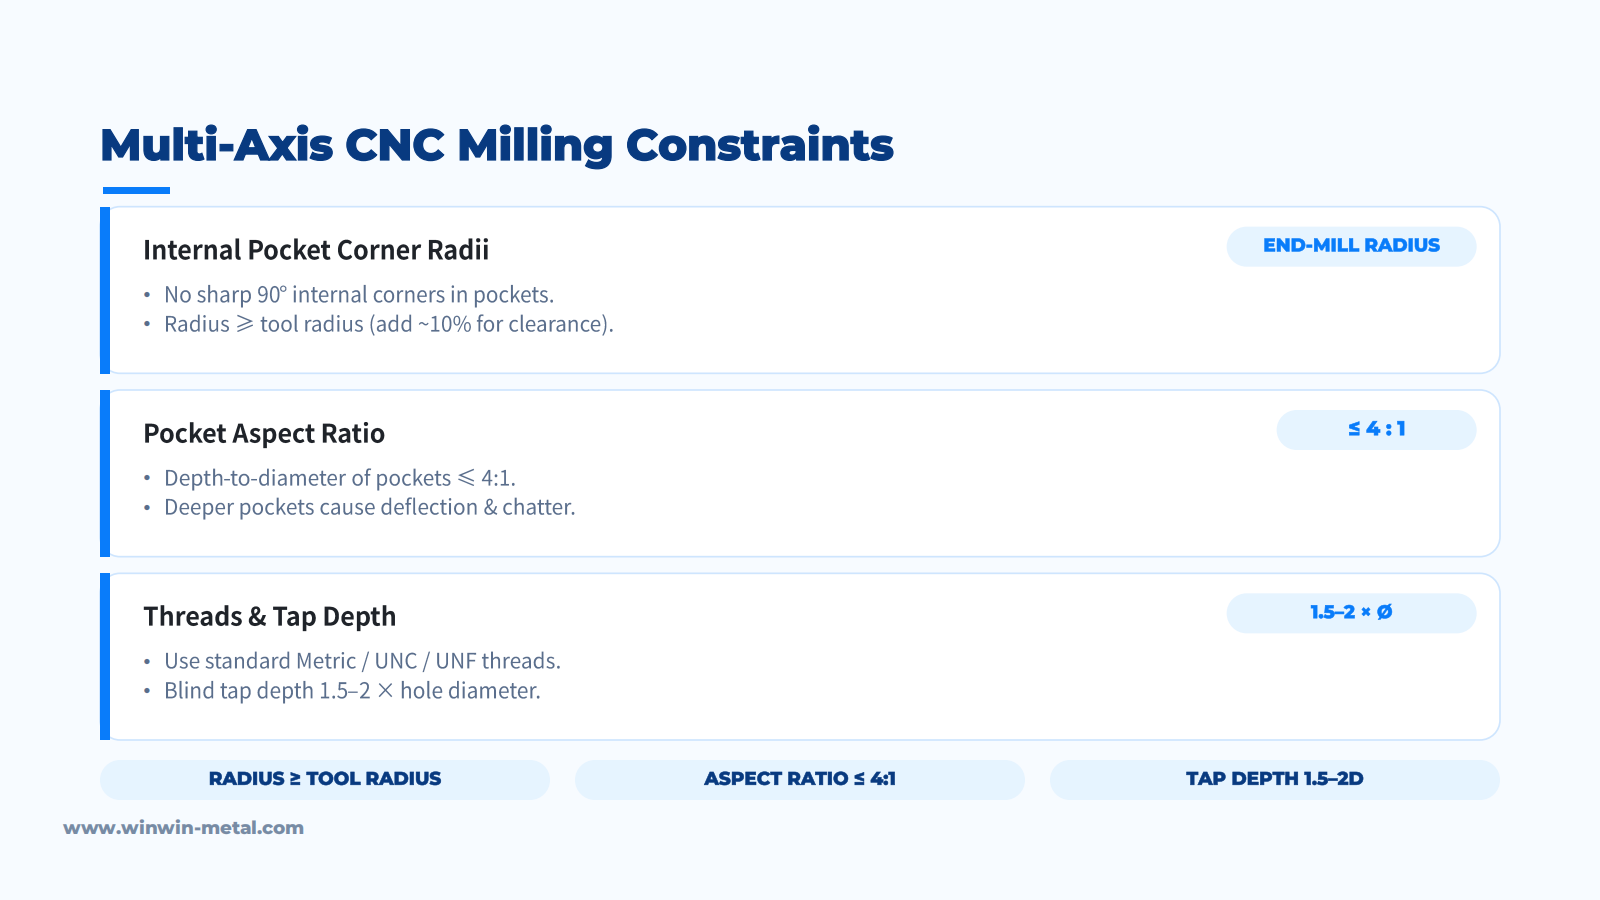Click the RADIUS ≥ TOOL RADIUS pill
1600x900 pixels.
point(325,779)
